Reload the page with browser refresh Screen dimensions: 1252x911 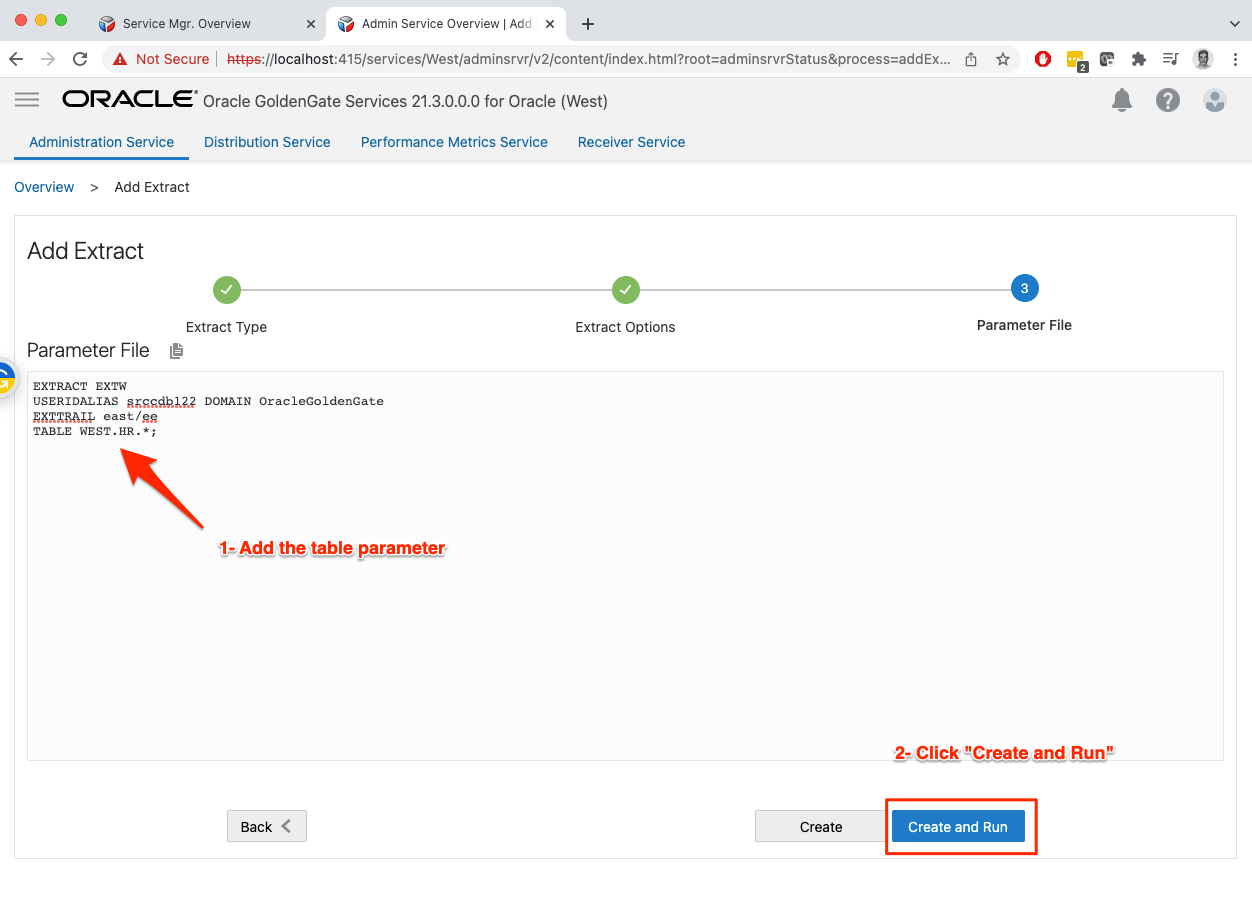coord(80,59)
